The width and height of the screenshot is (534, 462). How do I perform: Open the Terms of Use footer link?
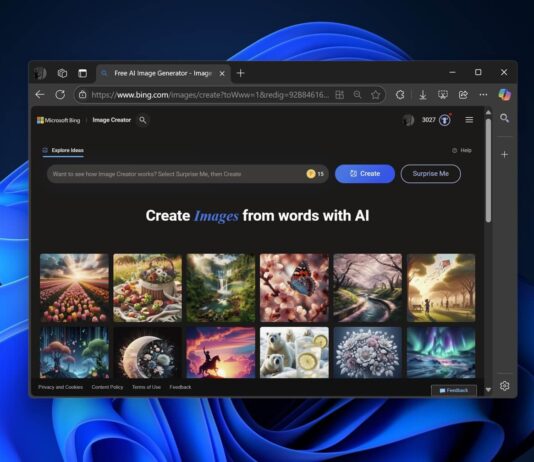click(x=146, y=387)
